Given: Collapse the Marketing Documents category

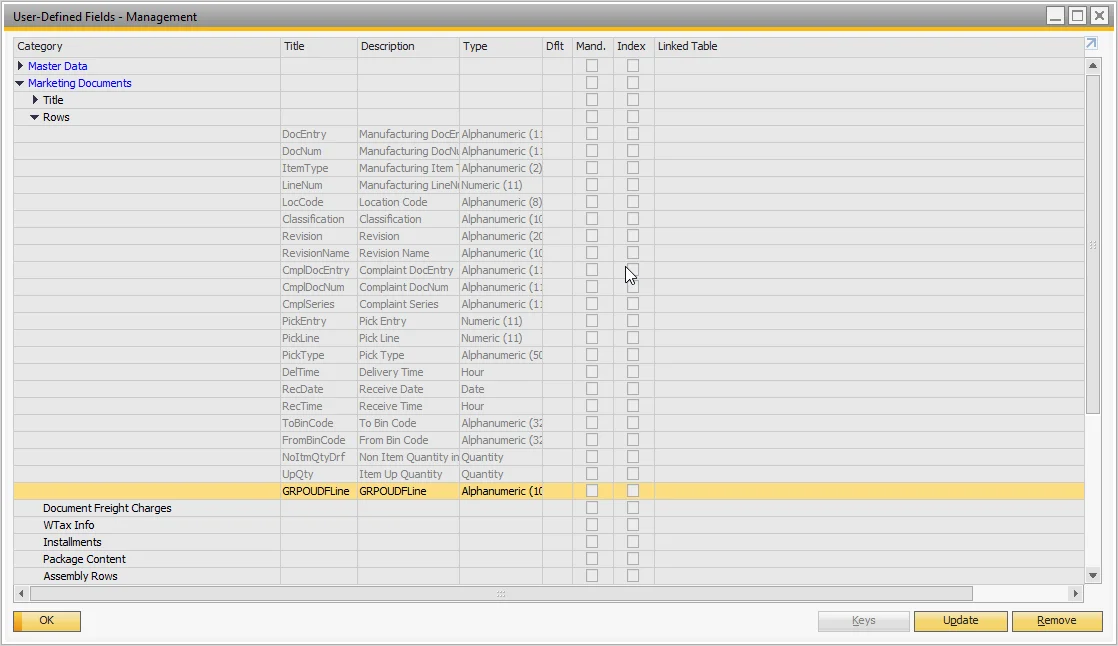Looking at the screenshot, I should click(x=20, y=83).
